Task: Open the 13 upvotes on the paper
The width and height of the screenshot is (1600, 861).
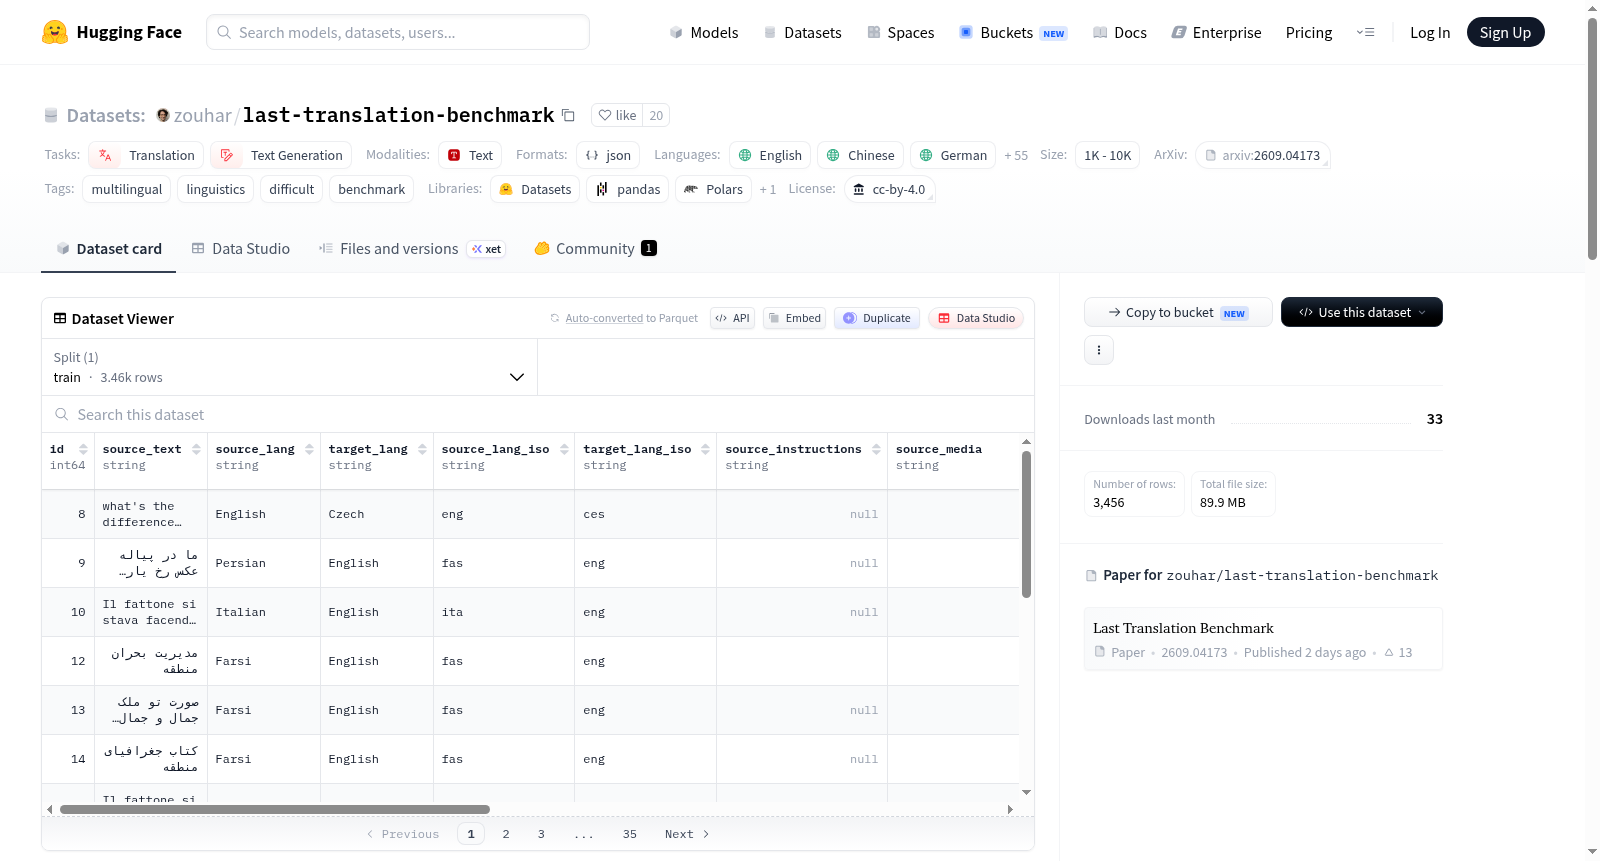Action: click(x=1398, y=652)
